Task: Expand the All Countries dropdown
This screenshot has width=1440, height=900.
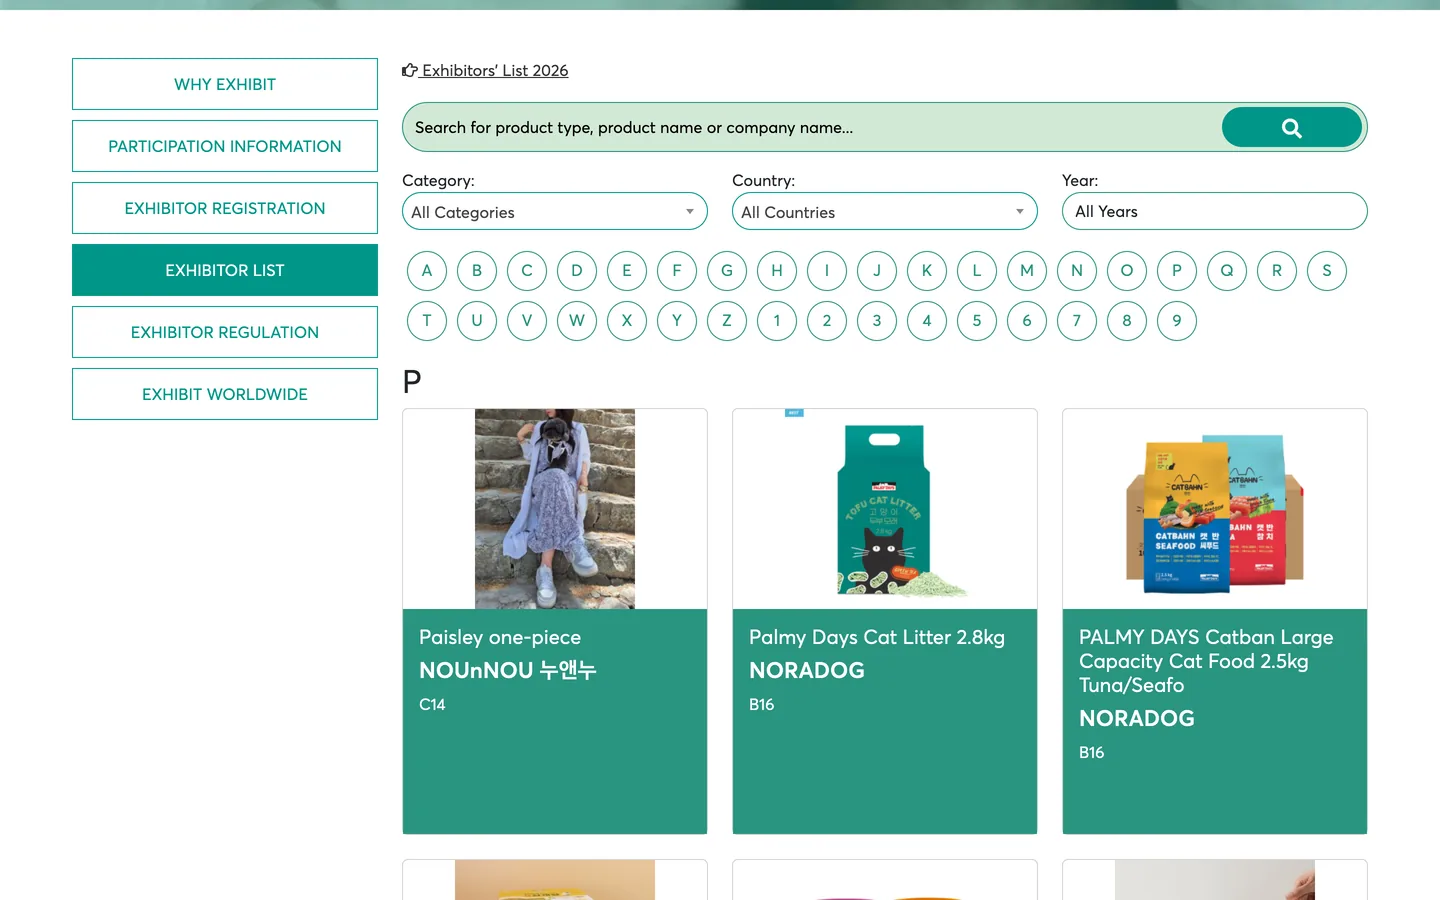Action: click(x=885, y=211)
